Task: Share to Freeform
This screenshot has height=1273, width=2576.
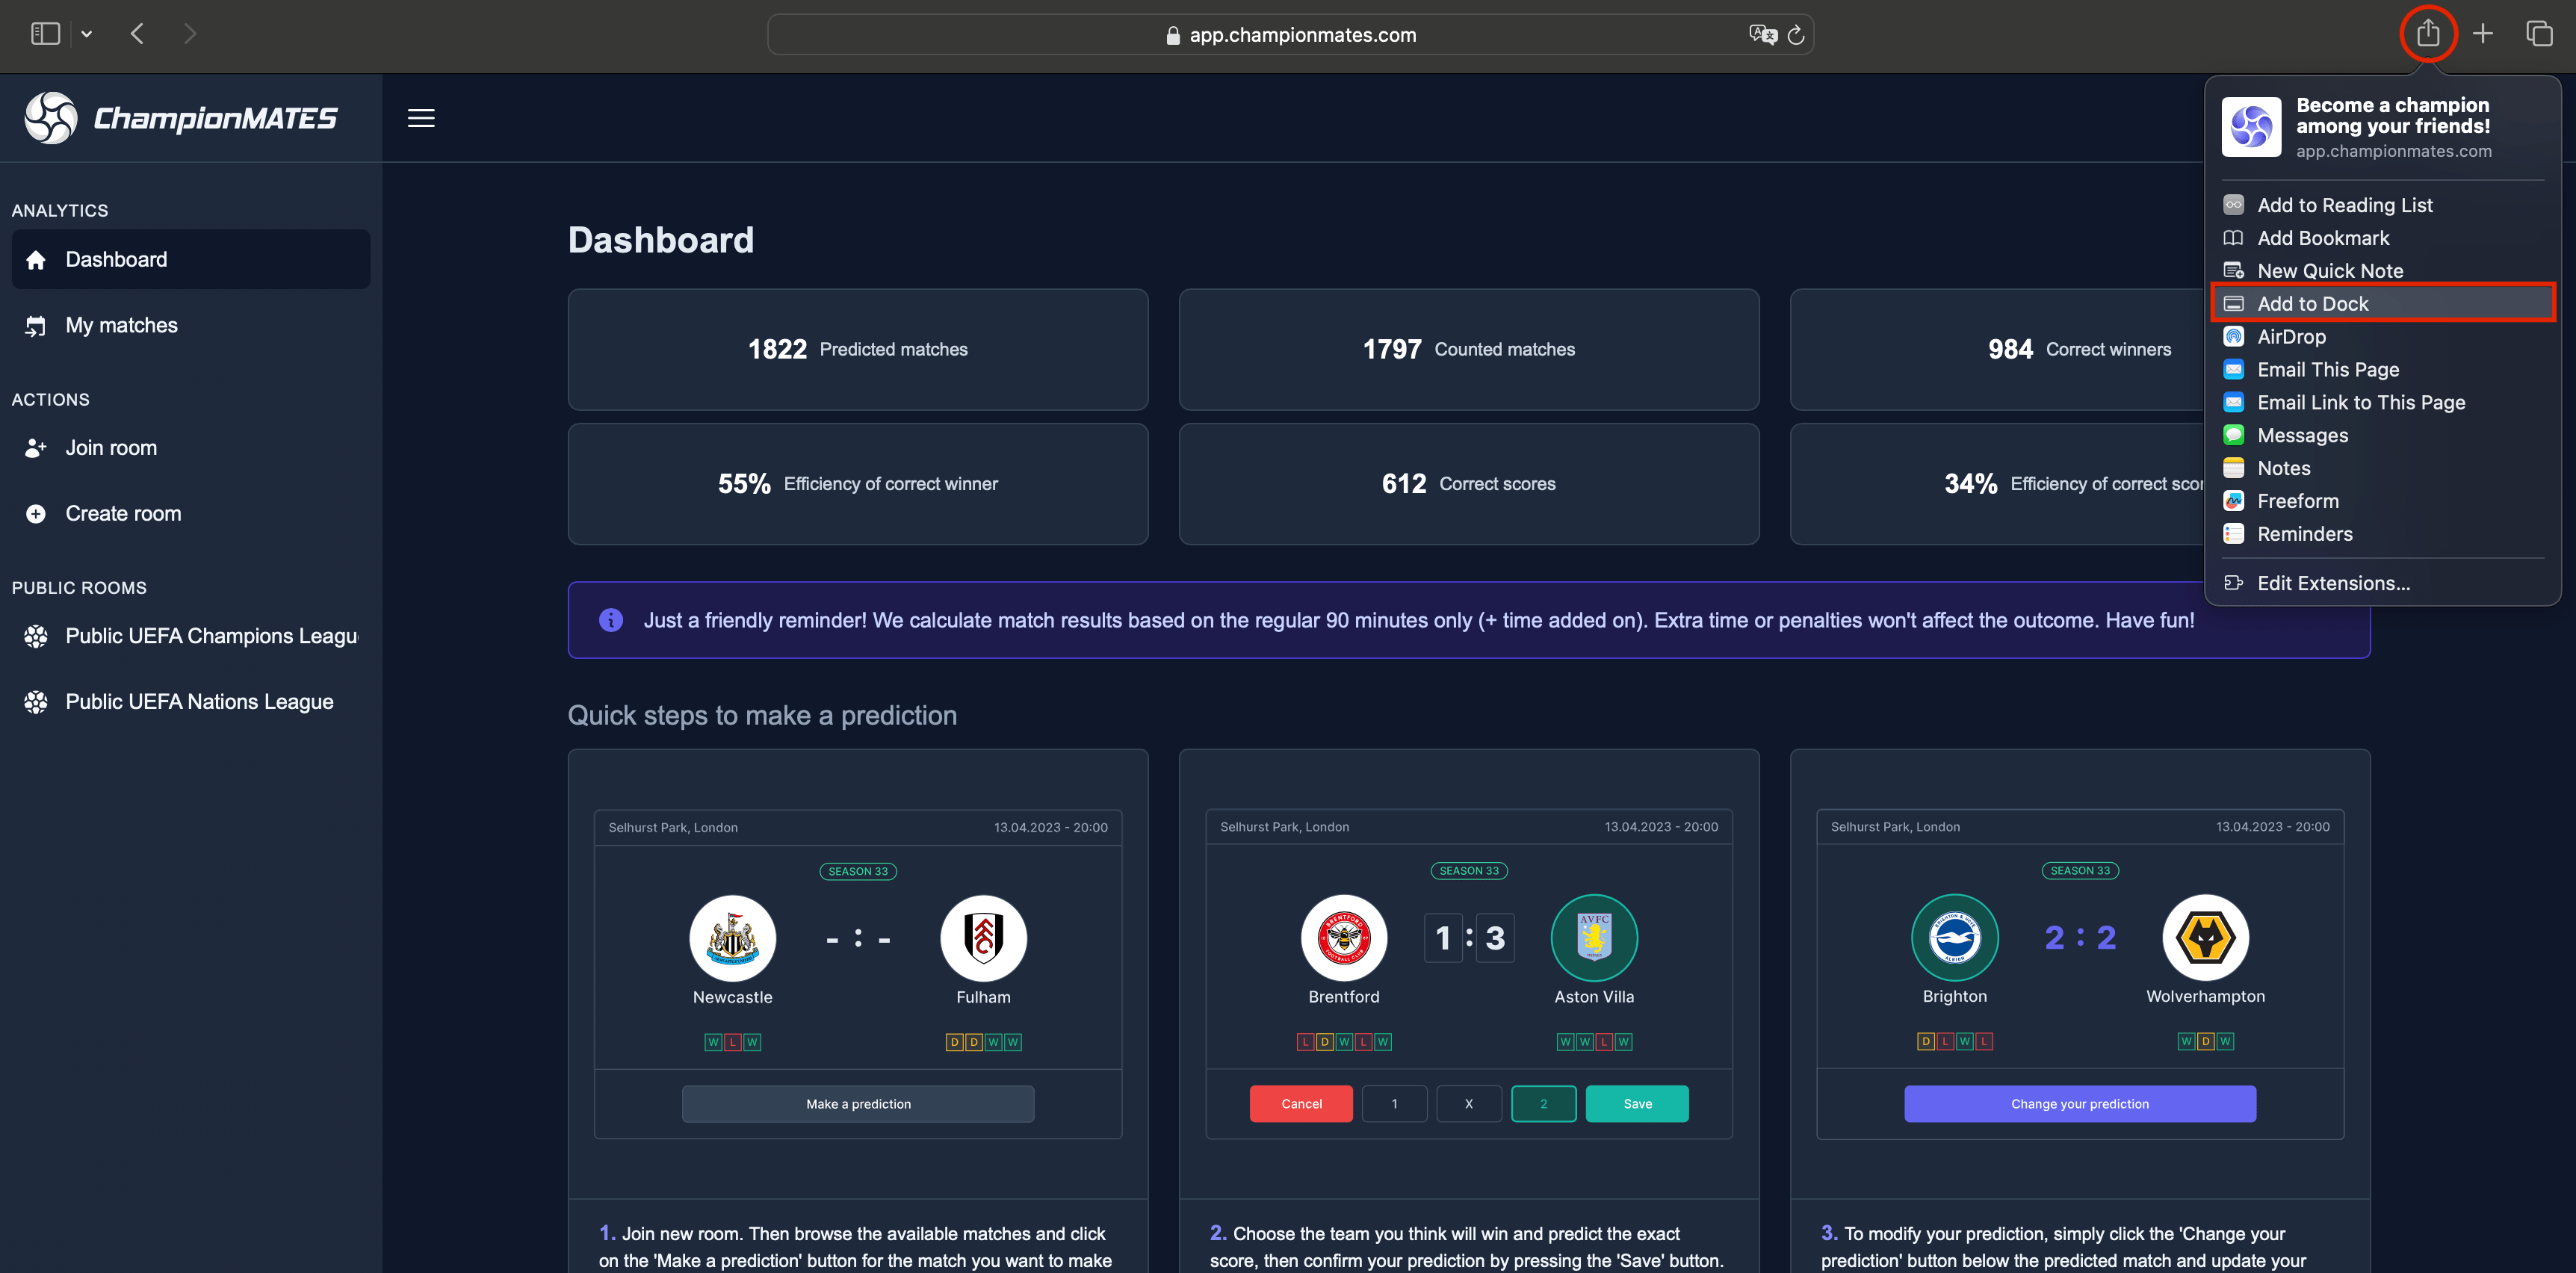Action: click(x=2383, y=501)
